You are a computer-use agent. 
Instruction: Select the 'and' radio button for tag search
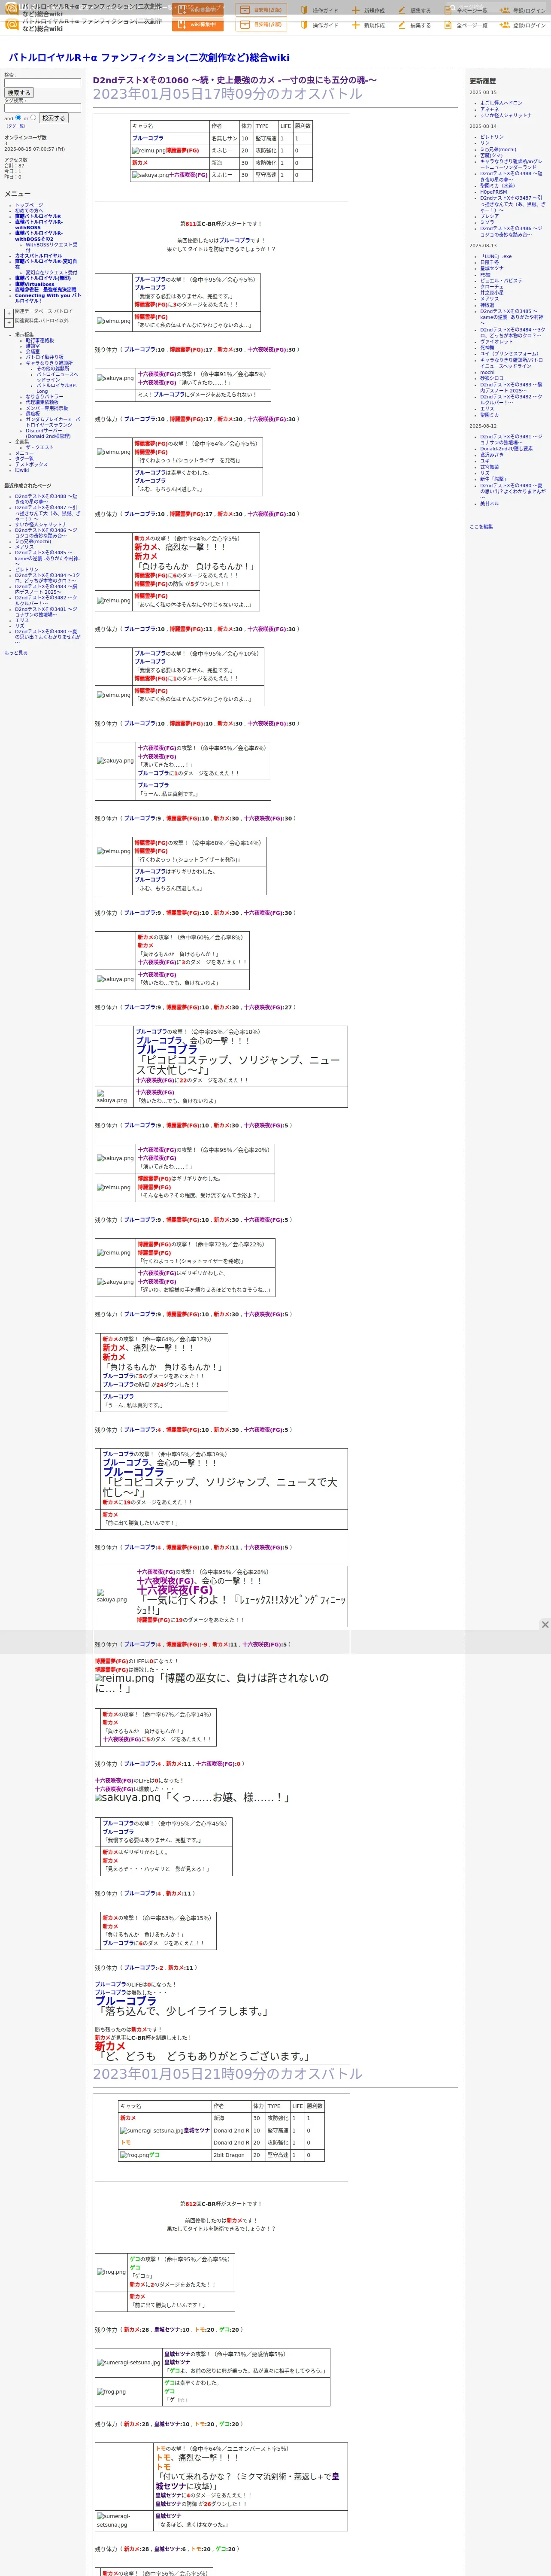19,117
